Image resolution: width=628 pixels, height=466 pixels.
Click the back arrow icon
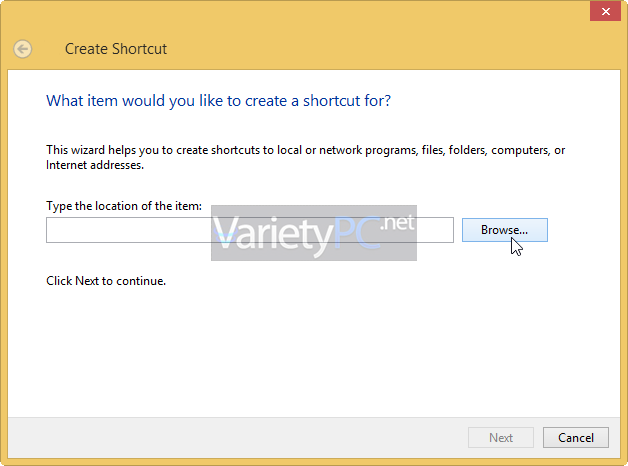point(22,49)
